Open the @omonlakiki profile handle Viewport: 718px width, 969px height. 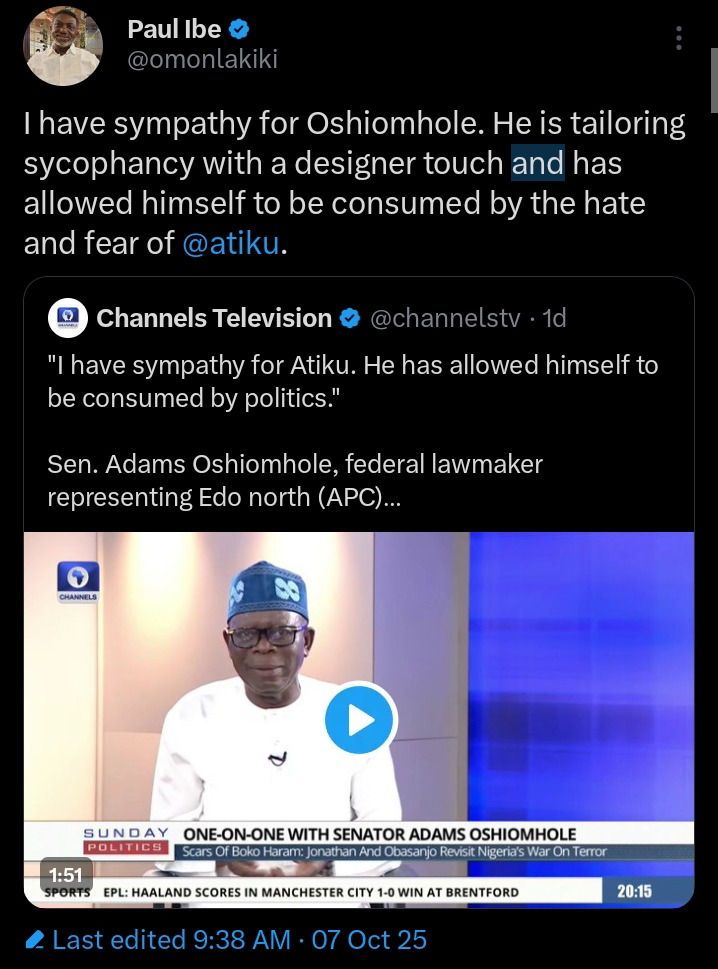pyautogui.click(x=202, y=60)
